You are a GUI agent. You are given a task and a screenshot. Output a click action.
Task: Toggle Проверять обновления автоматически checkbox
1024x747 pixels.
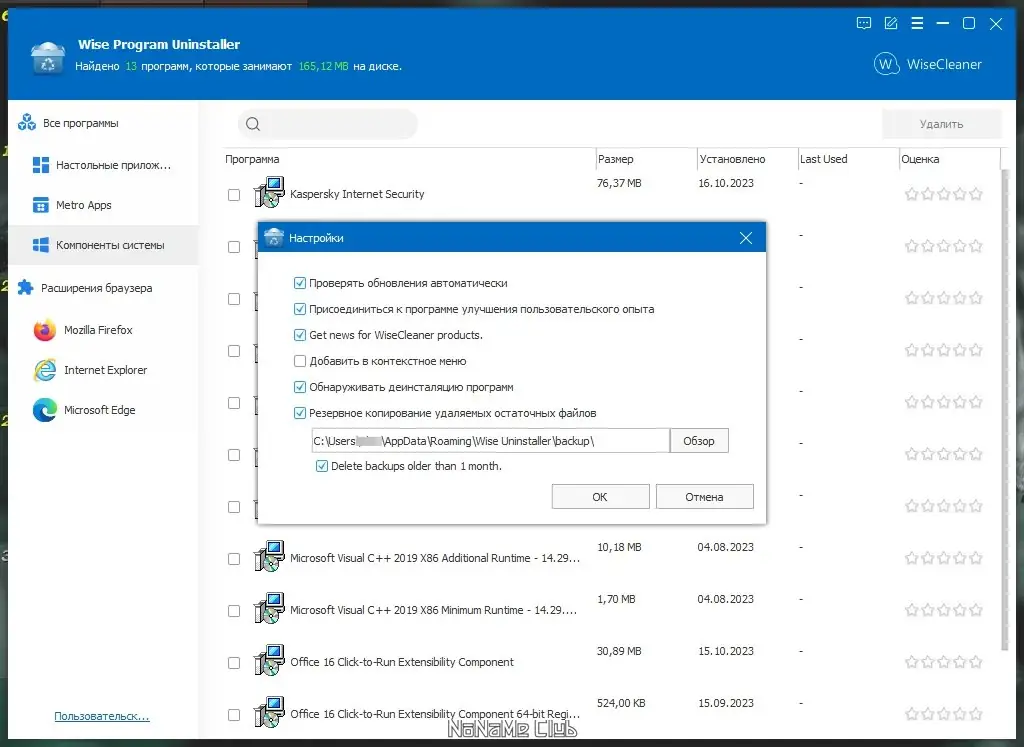click(x=300, y=283)
